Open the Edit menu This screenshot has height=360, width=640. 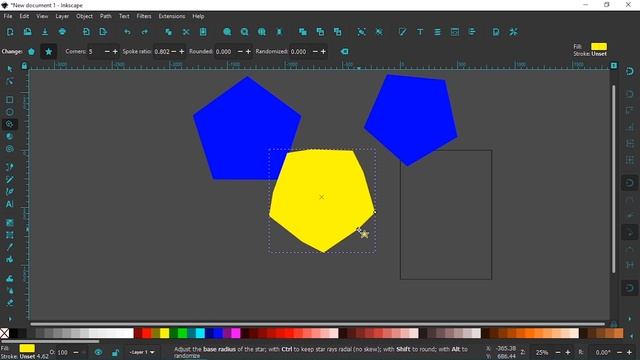tap(24, 16)
